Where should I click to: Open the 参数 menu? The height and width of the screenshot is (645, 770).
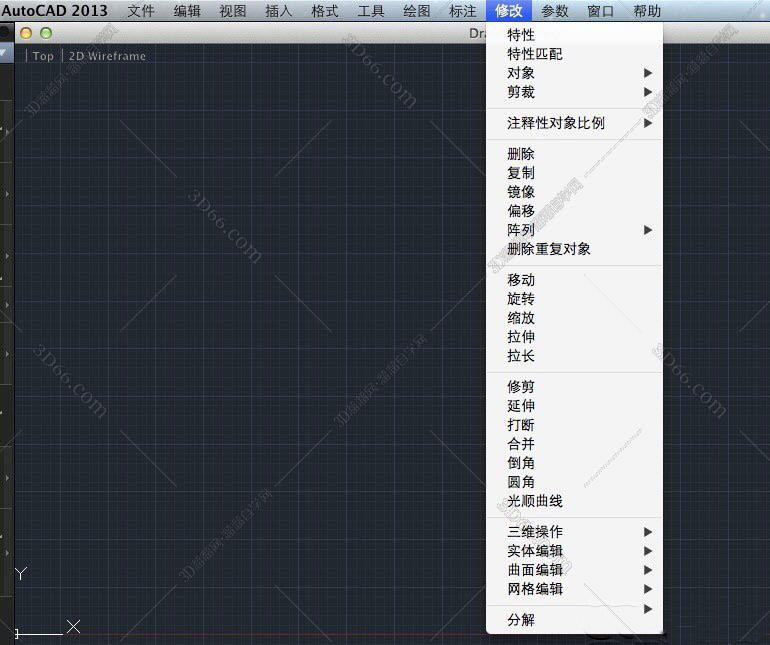[x=555, y=11]
